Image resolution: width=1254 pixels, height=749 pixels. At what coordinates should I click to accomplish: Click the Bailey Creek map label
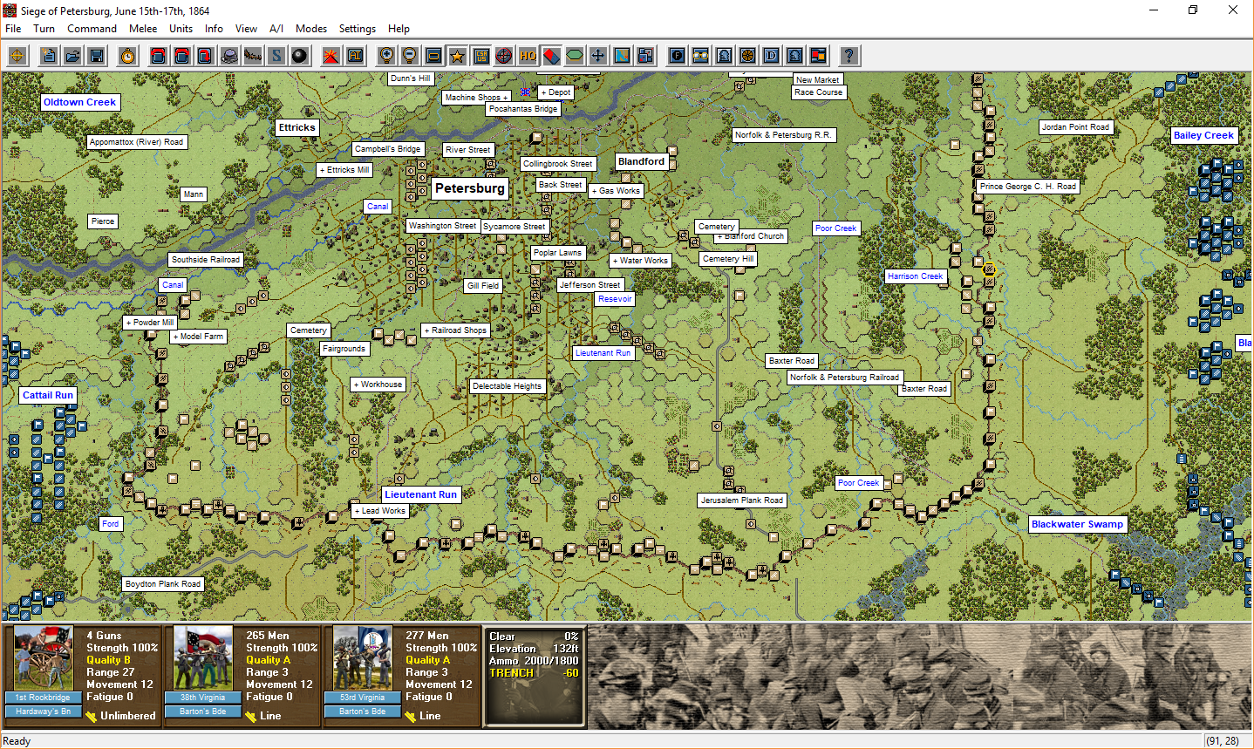(1204, 135)
